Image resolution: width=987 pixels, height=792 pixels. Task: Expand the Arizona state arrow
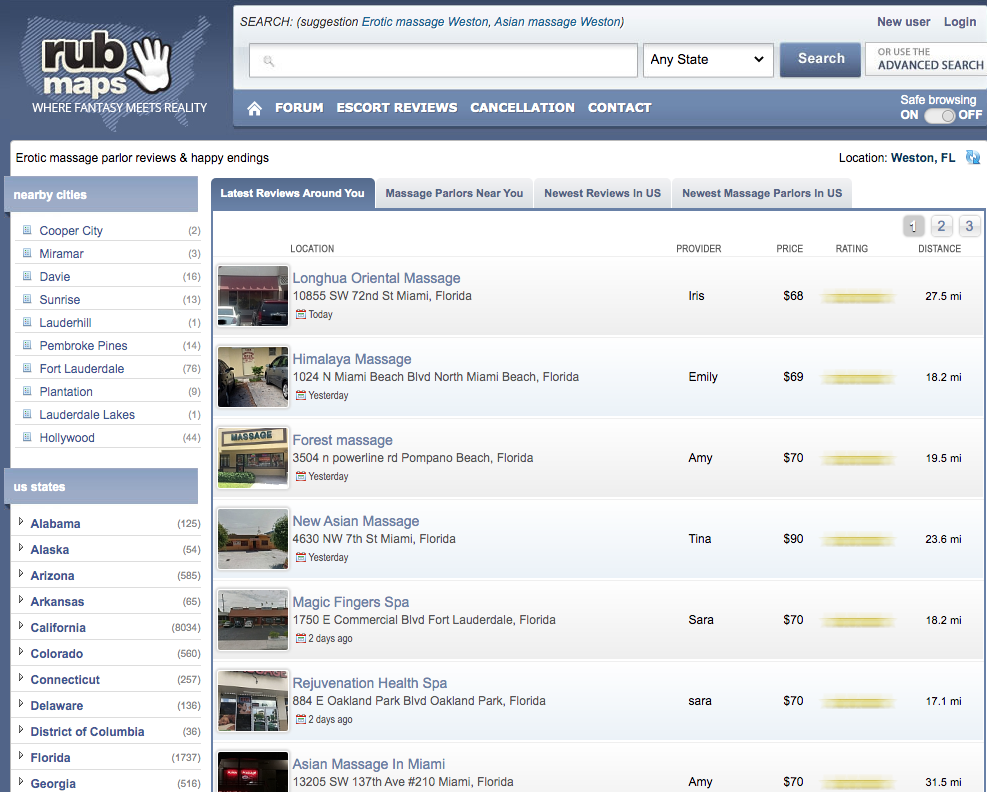pos(21,574)
